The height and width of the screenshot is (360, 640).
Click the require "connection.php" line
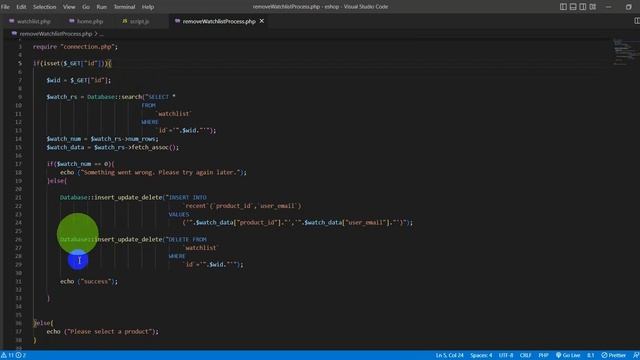click(75, 47)
